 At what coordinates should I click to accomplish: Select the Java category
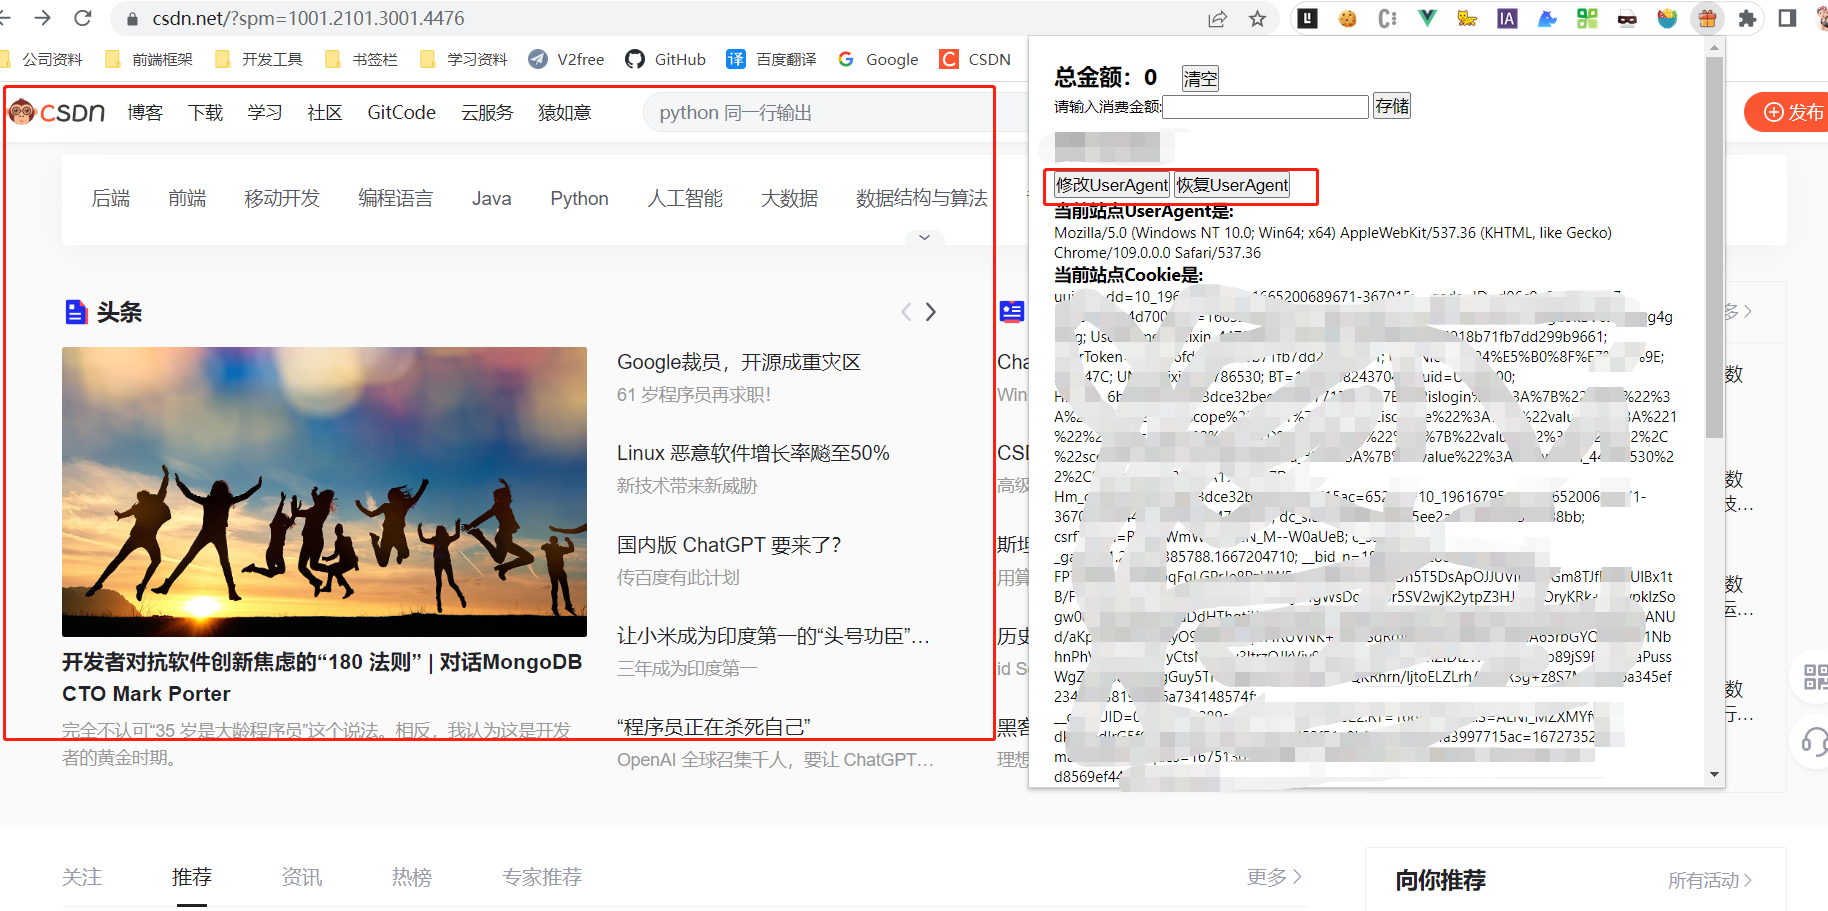point(491,198)
